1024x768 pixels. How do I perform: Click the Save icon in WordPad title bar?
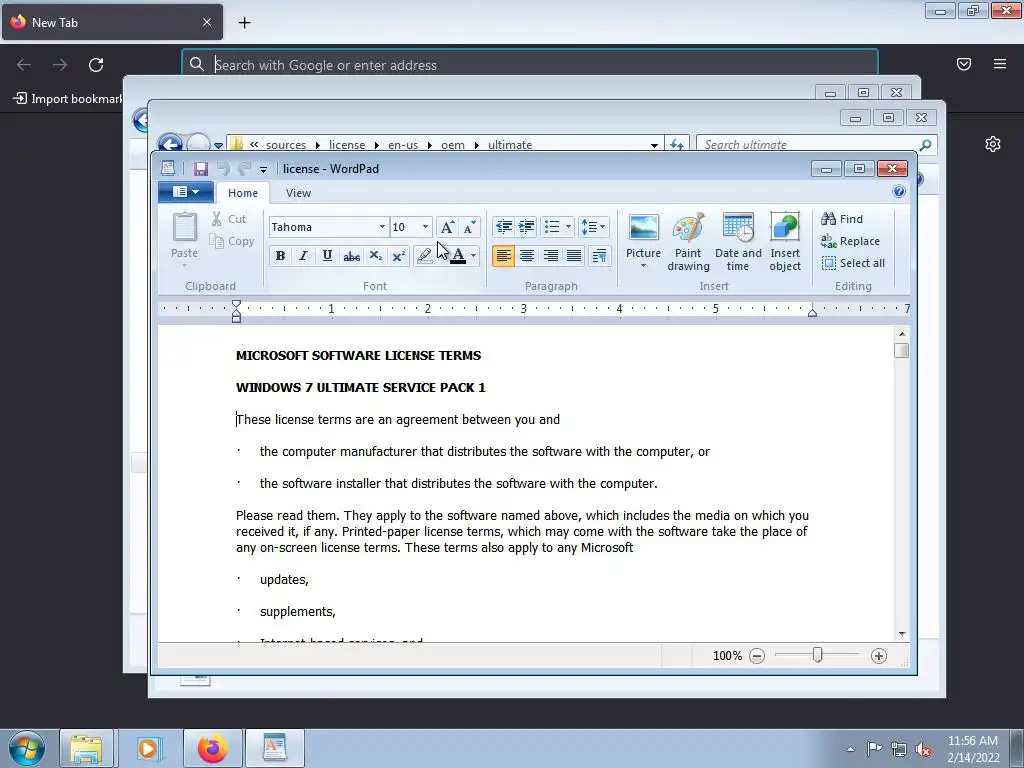(x=200, y=168)
